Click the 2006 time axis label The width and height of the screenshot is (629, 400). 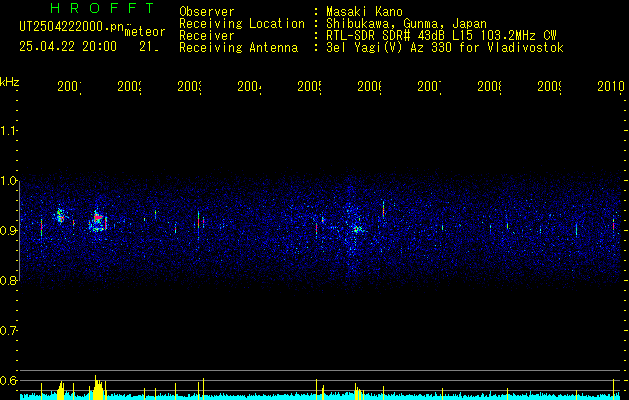pyautogui.click(x=370, y=86)
